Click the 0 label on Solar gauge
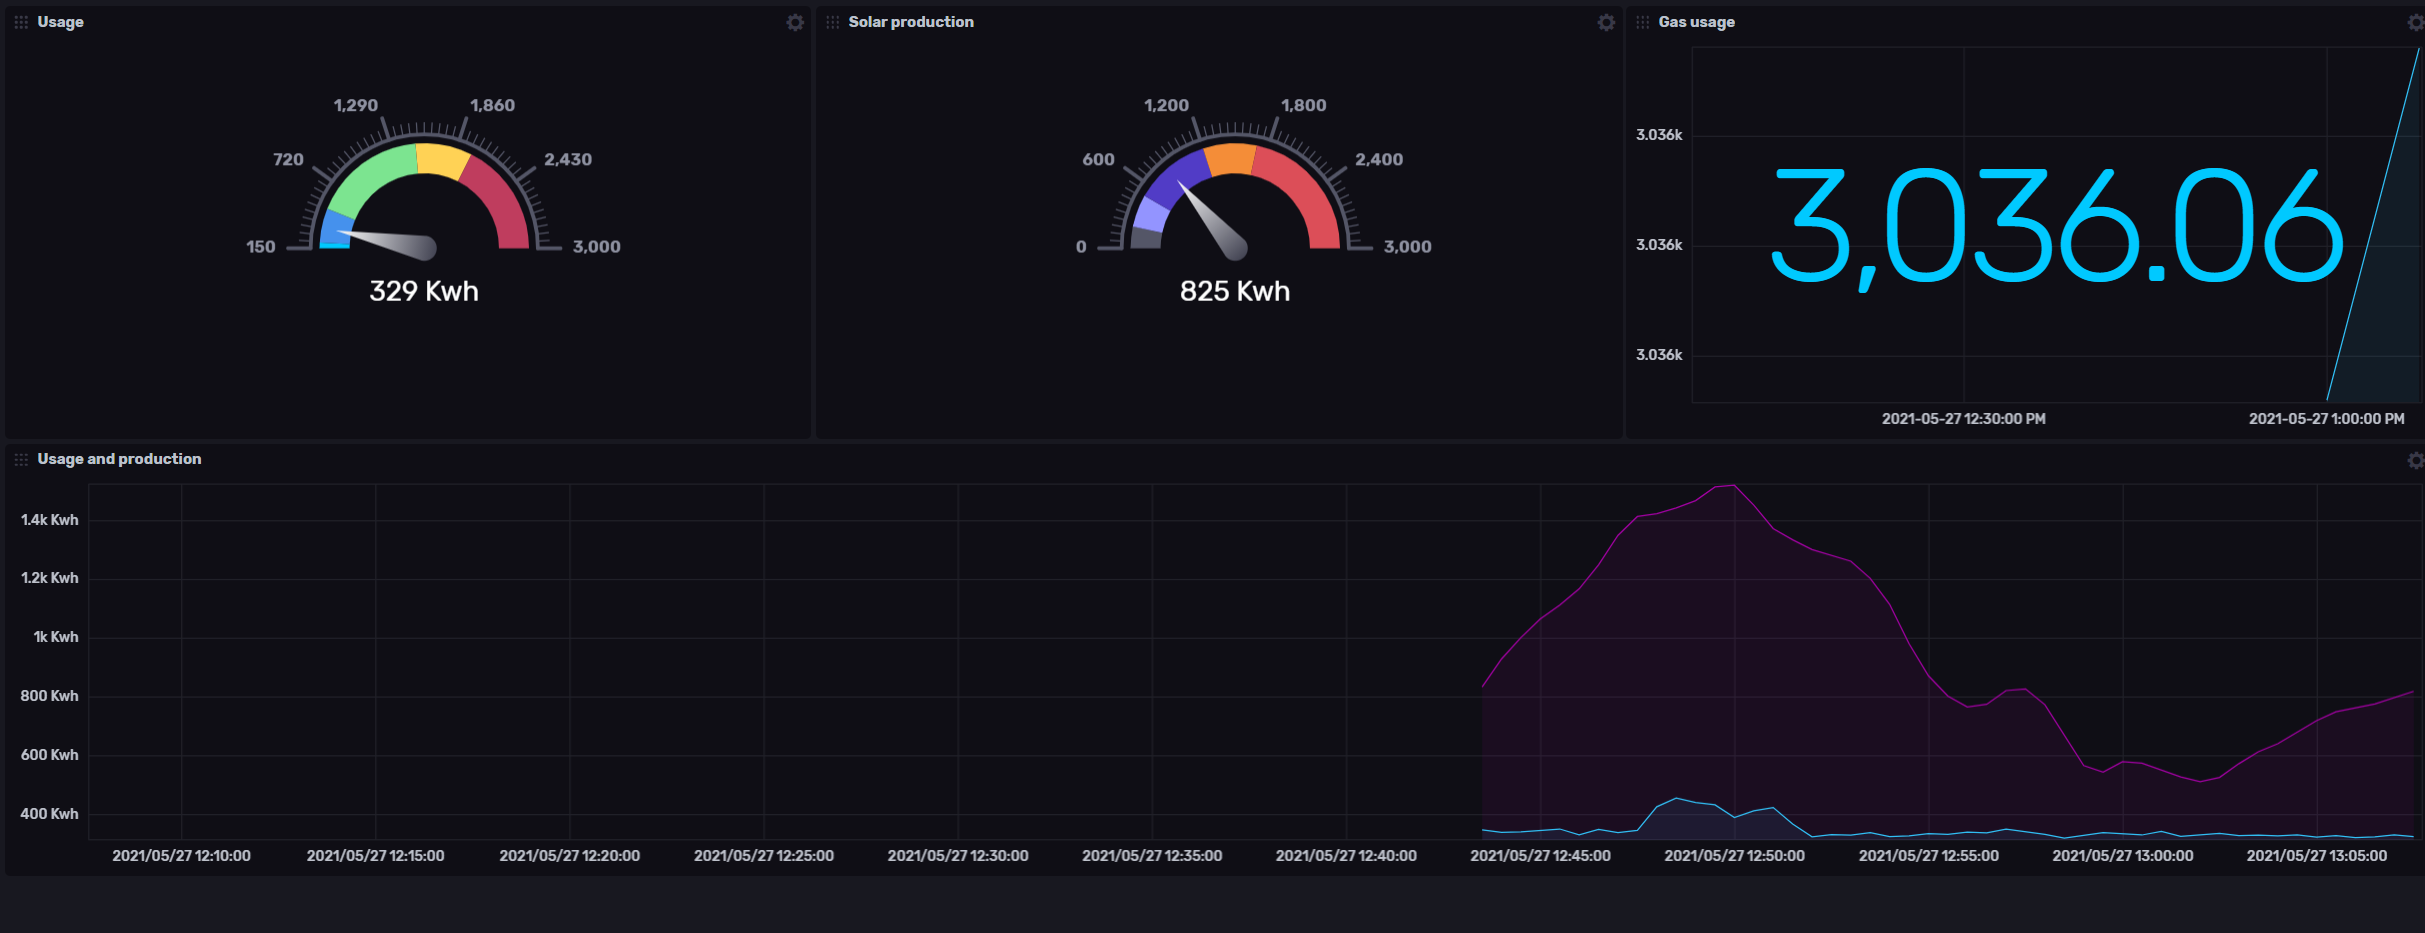This screenshot has width=2425, height=933. click(1081, 246)
